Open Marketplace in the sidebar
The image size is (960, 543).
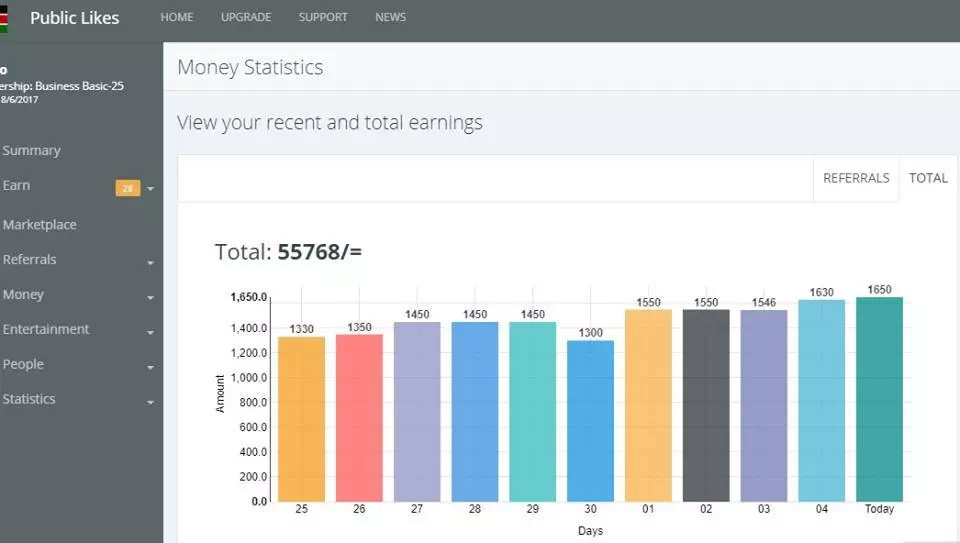[x=40, y=225]
